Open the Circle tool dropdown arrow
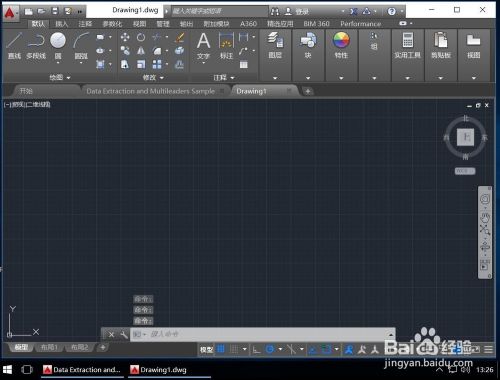This screenshot has height=380, width=500. click(58, 63)
